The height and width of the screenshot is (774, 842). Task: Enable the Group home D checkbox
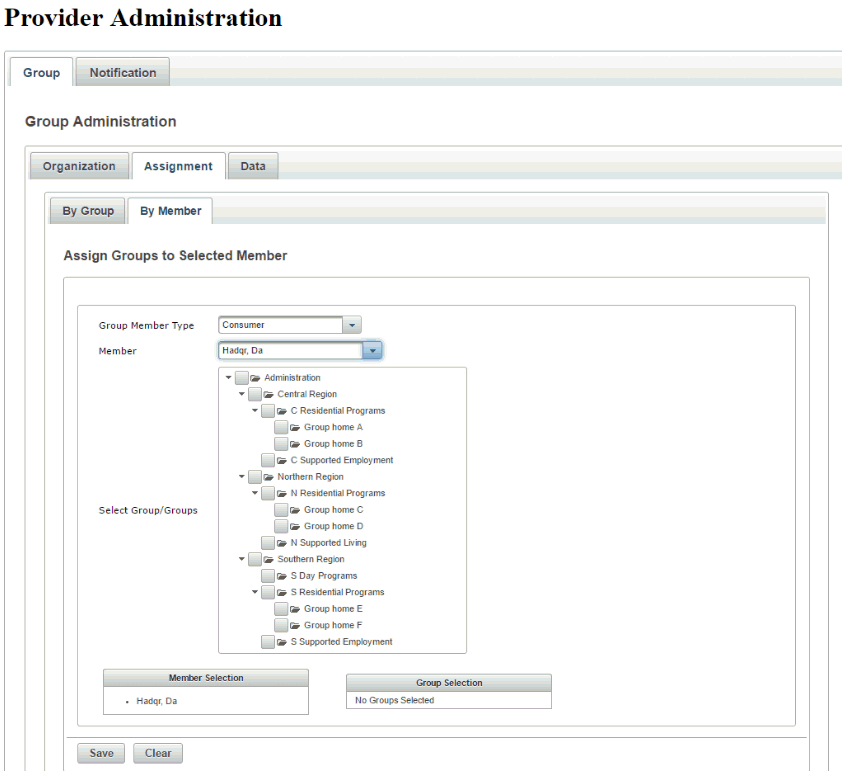(x=281, y=526)
